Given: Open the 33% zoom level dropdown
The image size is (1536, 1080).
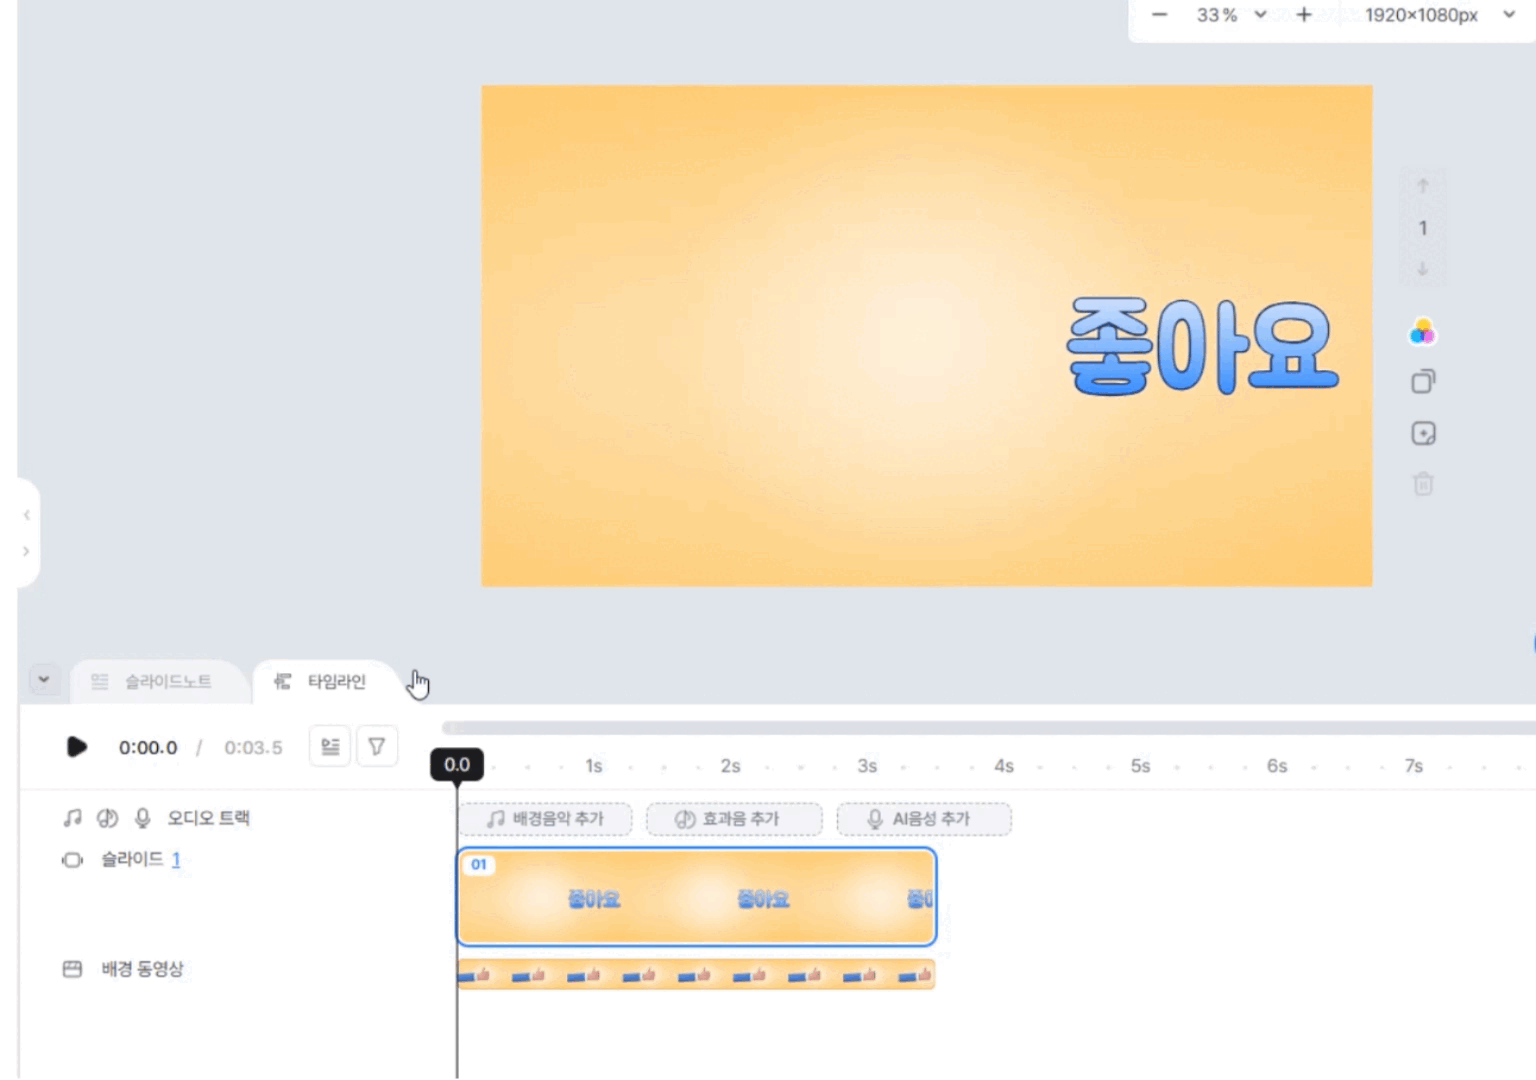Looking at the screenshot, I should point(1231,15).
